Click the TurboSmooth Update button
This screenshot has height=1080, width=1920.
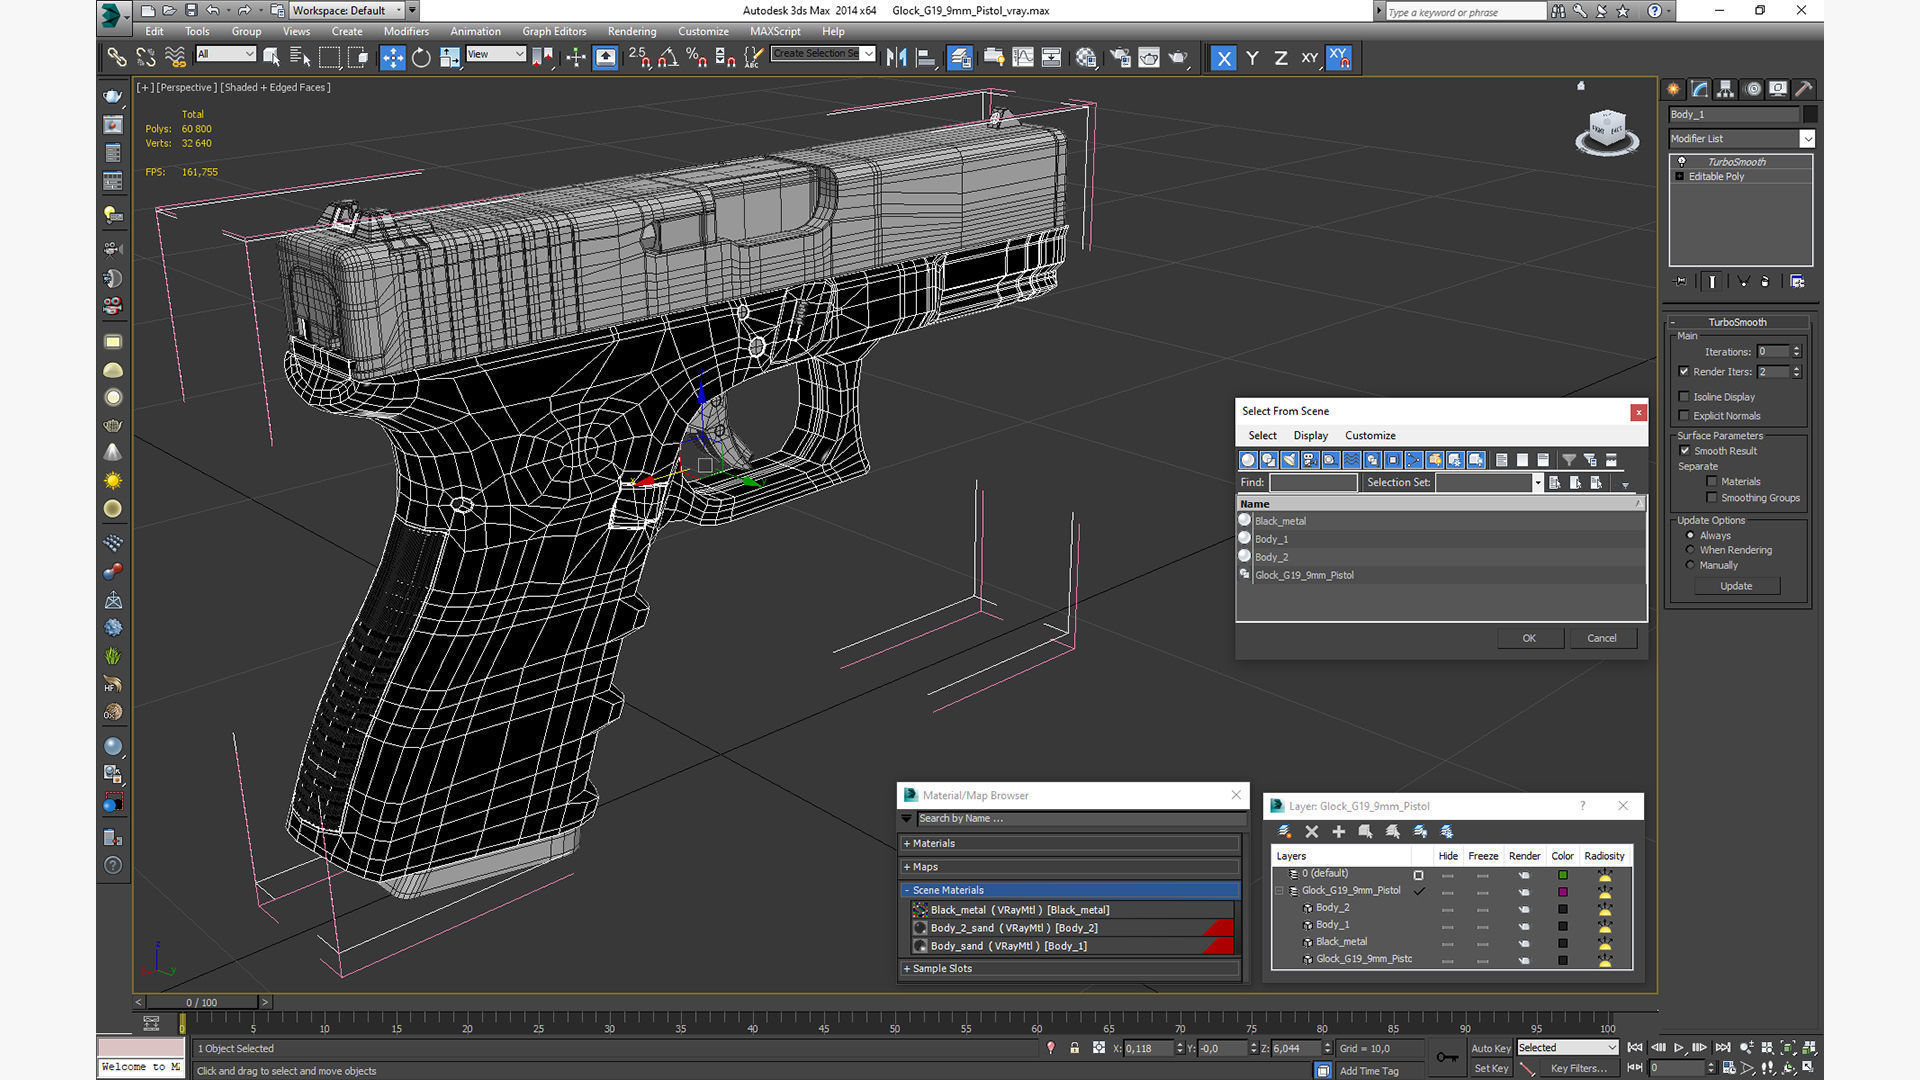pyautogui.click(x=1736, y=586)
